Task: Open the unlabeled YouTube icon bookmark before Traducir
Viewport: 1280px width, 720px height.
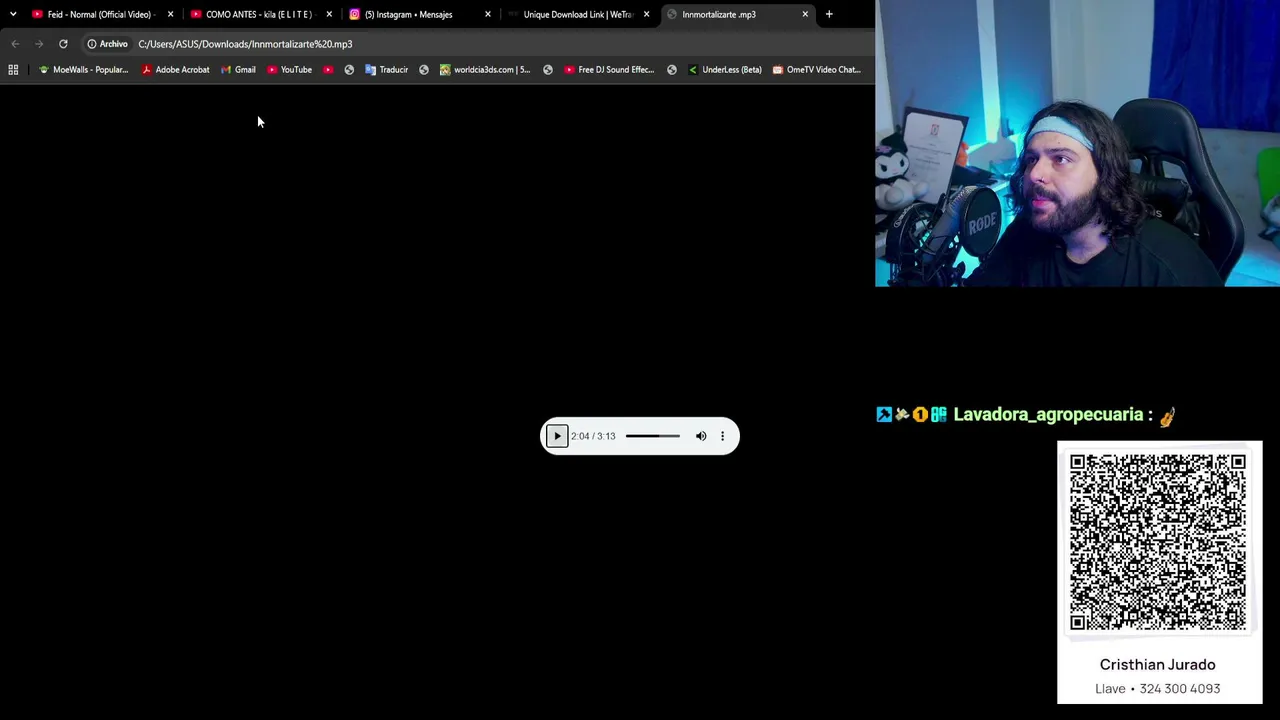Action: [328, 70]
